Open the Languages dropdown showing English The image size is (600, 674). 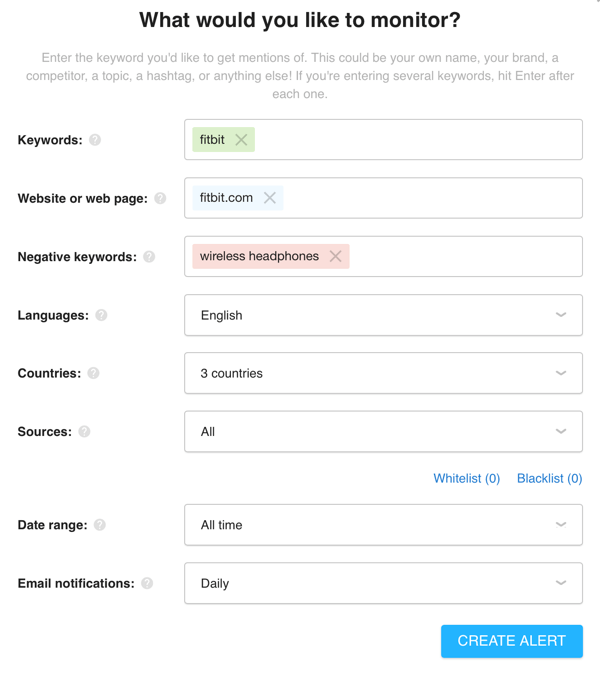(x=383, y=315)
